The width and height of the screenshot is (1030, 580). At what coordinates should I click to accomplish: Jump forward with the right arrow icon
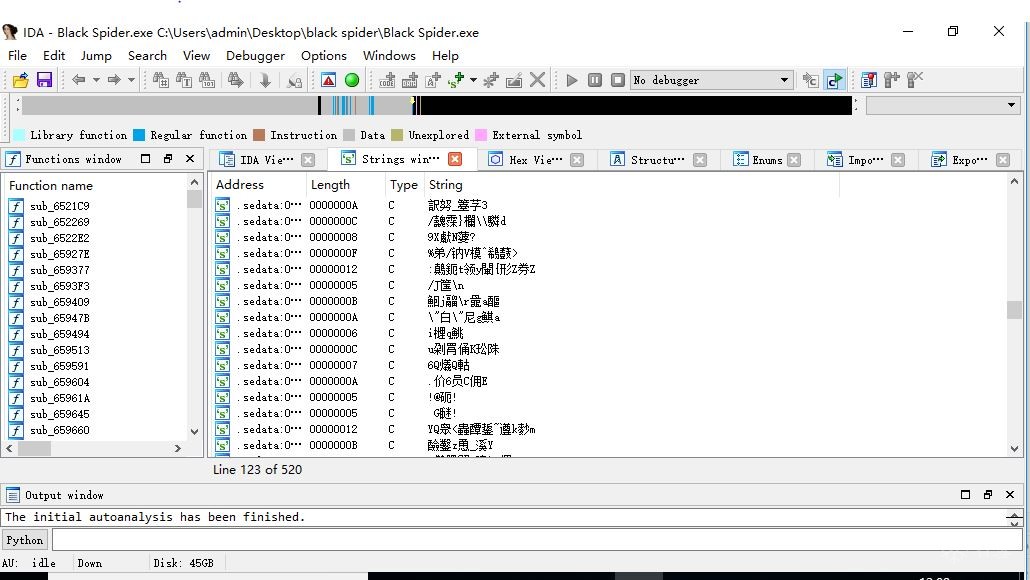click(114, 80)
